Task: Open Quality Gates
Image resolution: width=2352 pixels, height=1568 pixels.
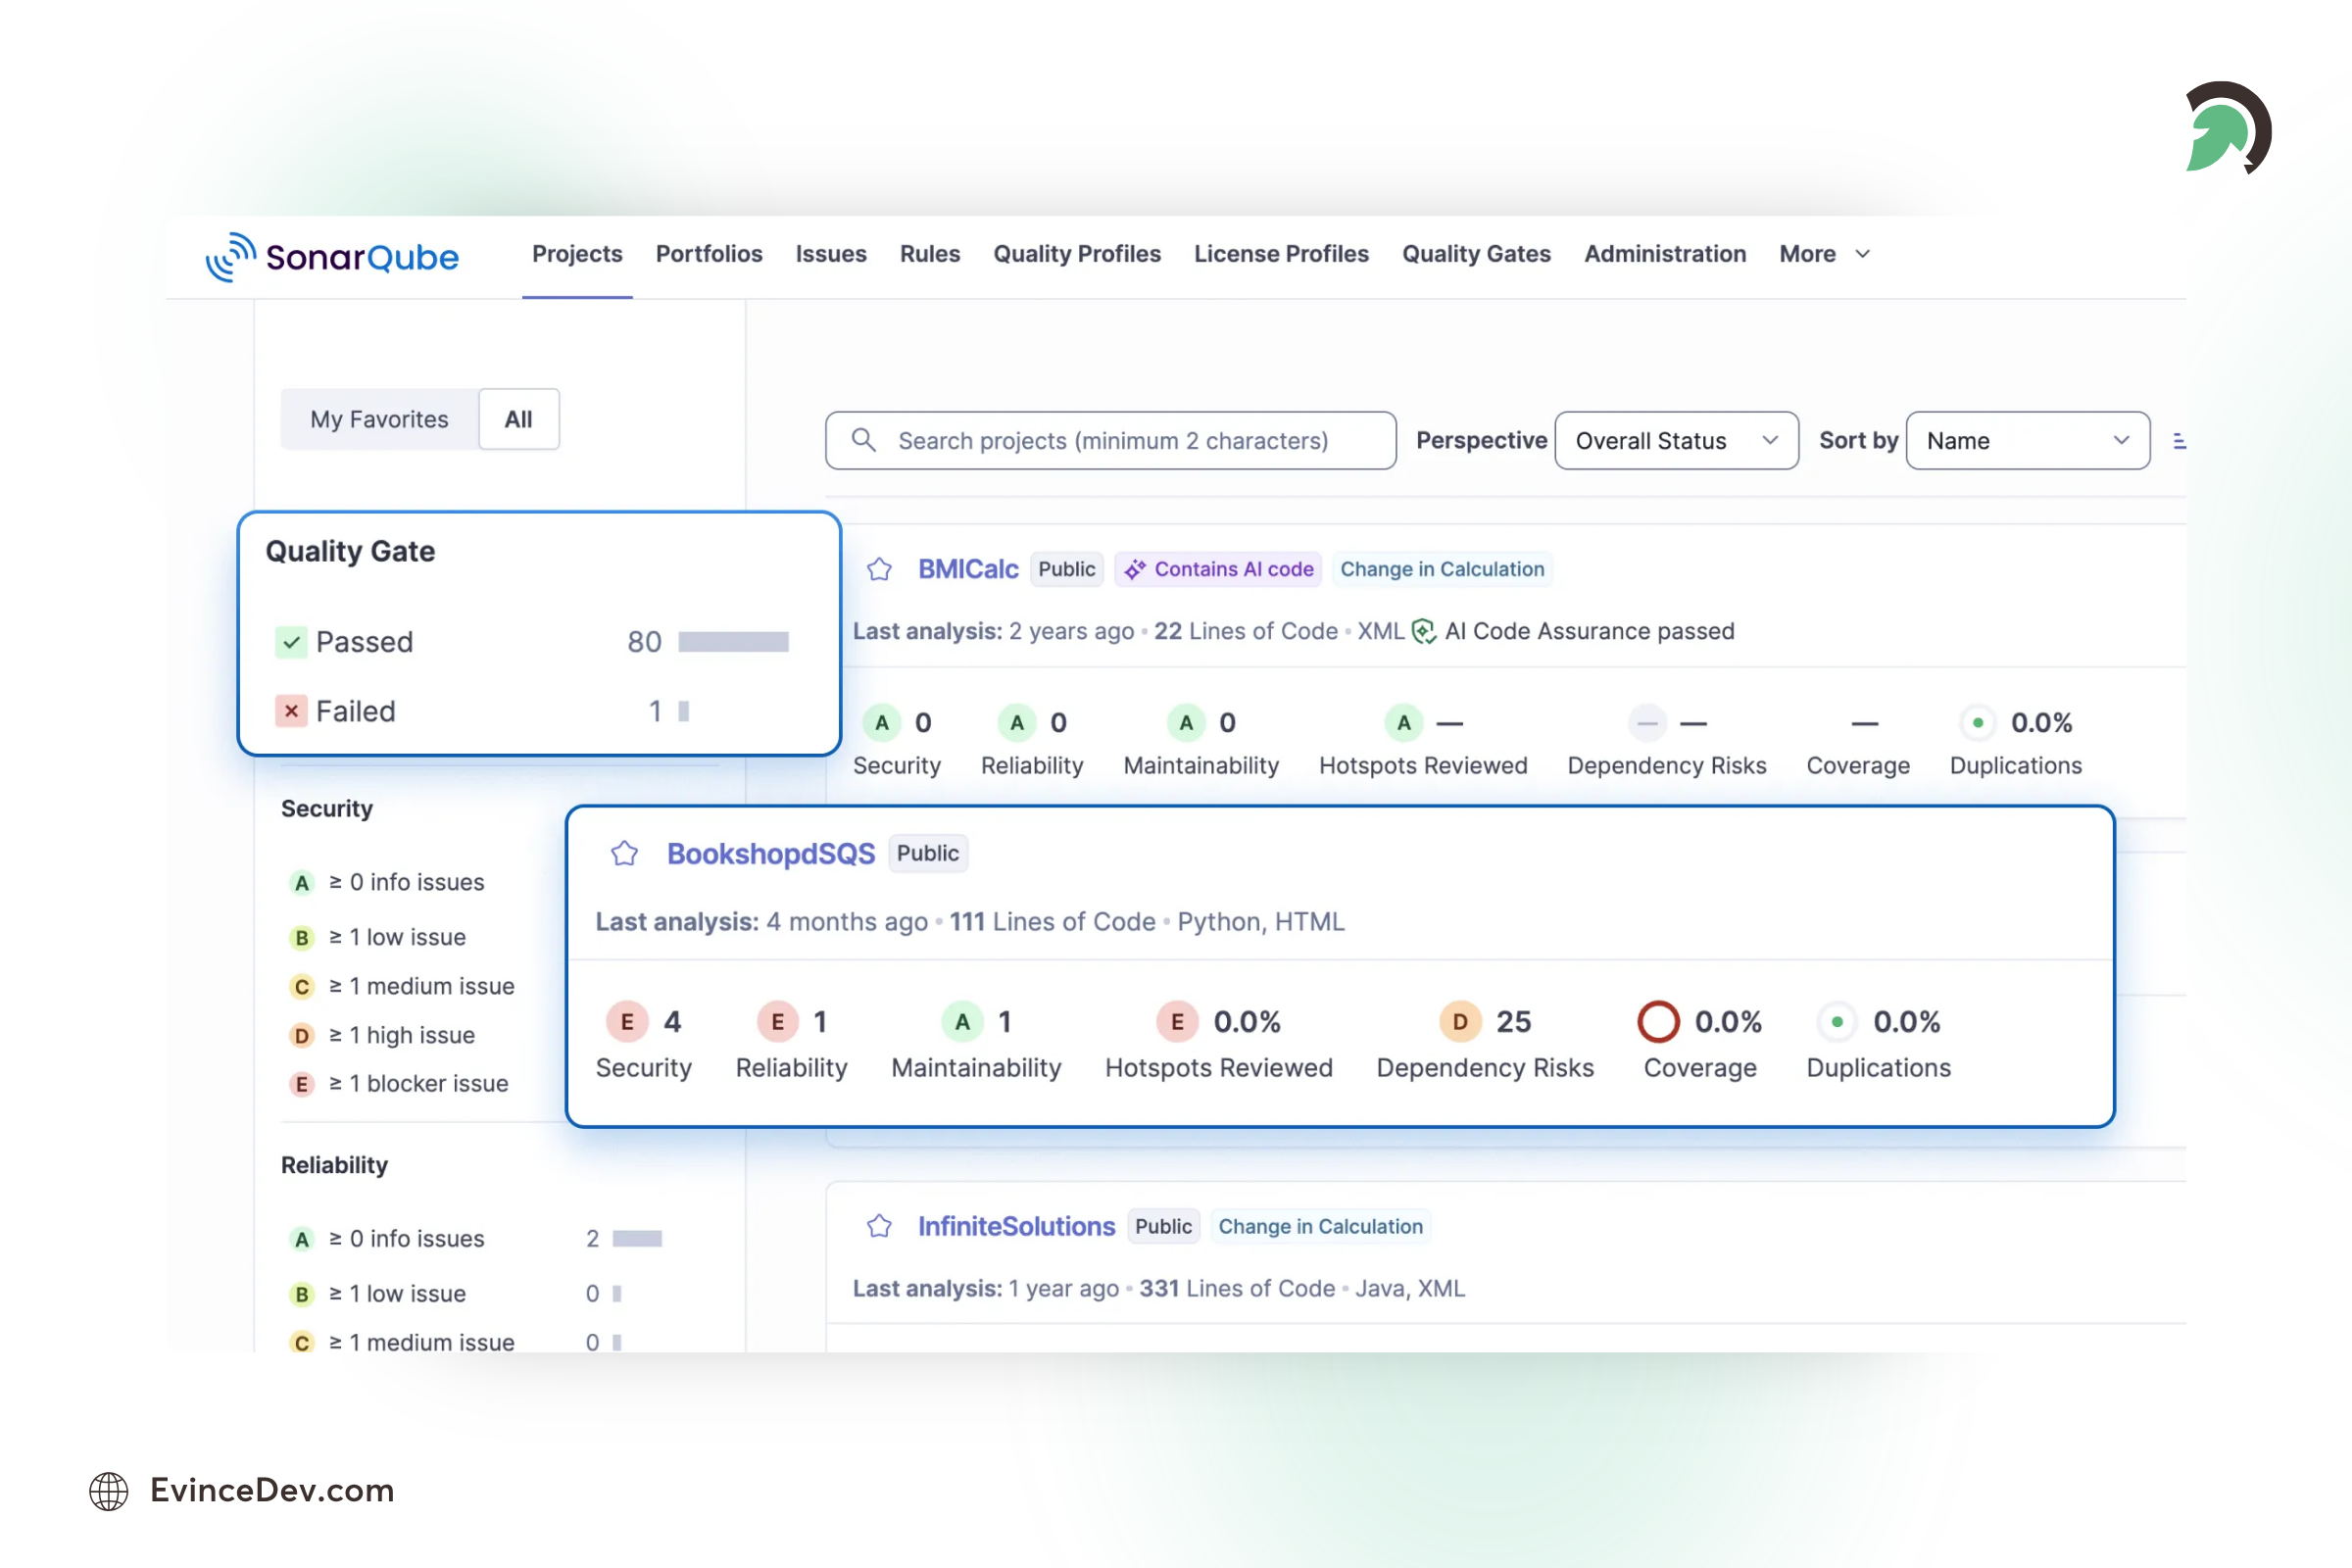Action: pos(1476,254)
